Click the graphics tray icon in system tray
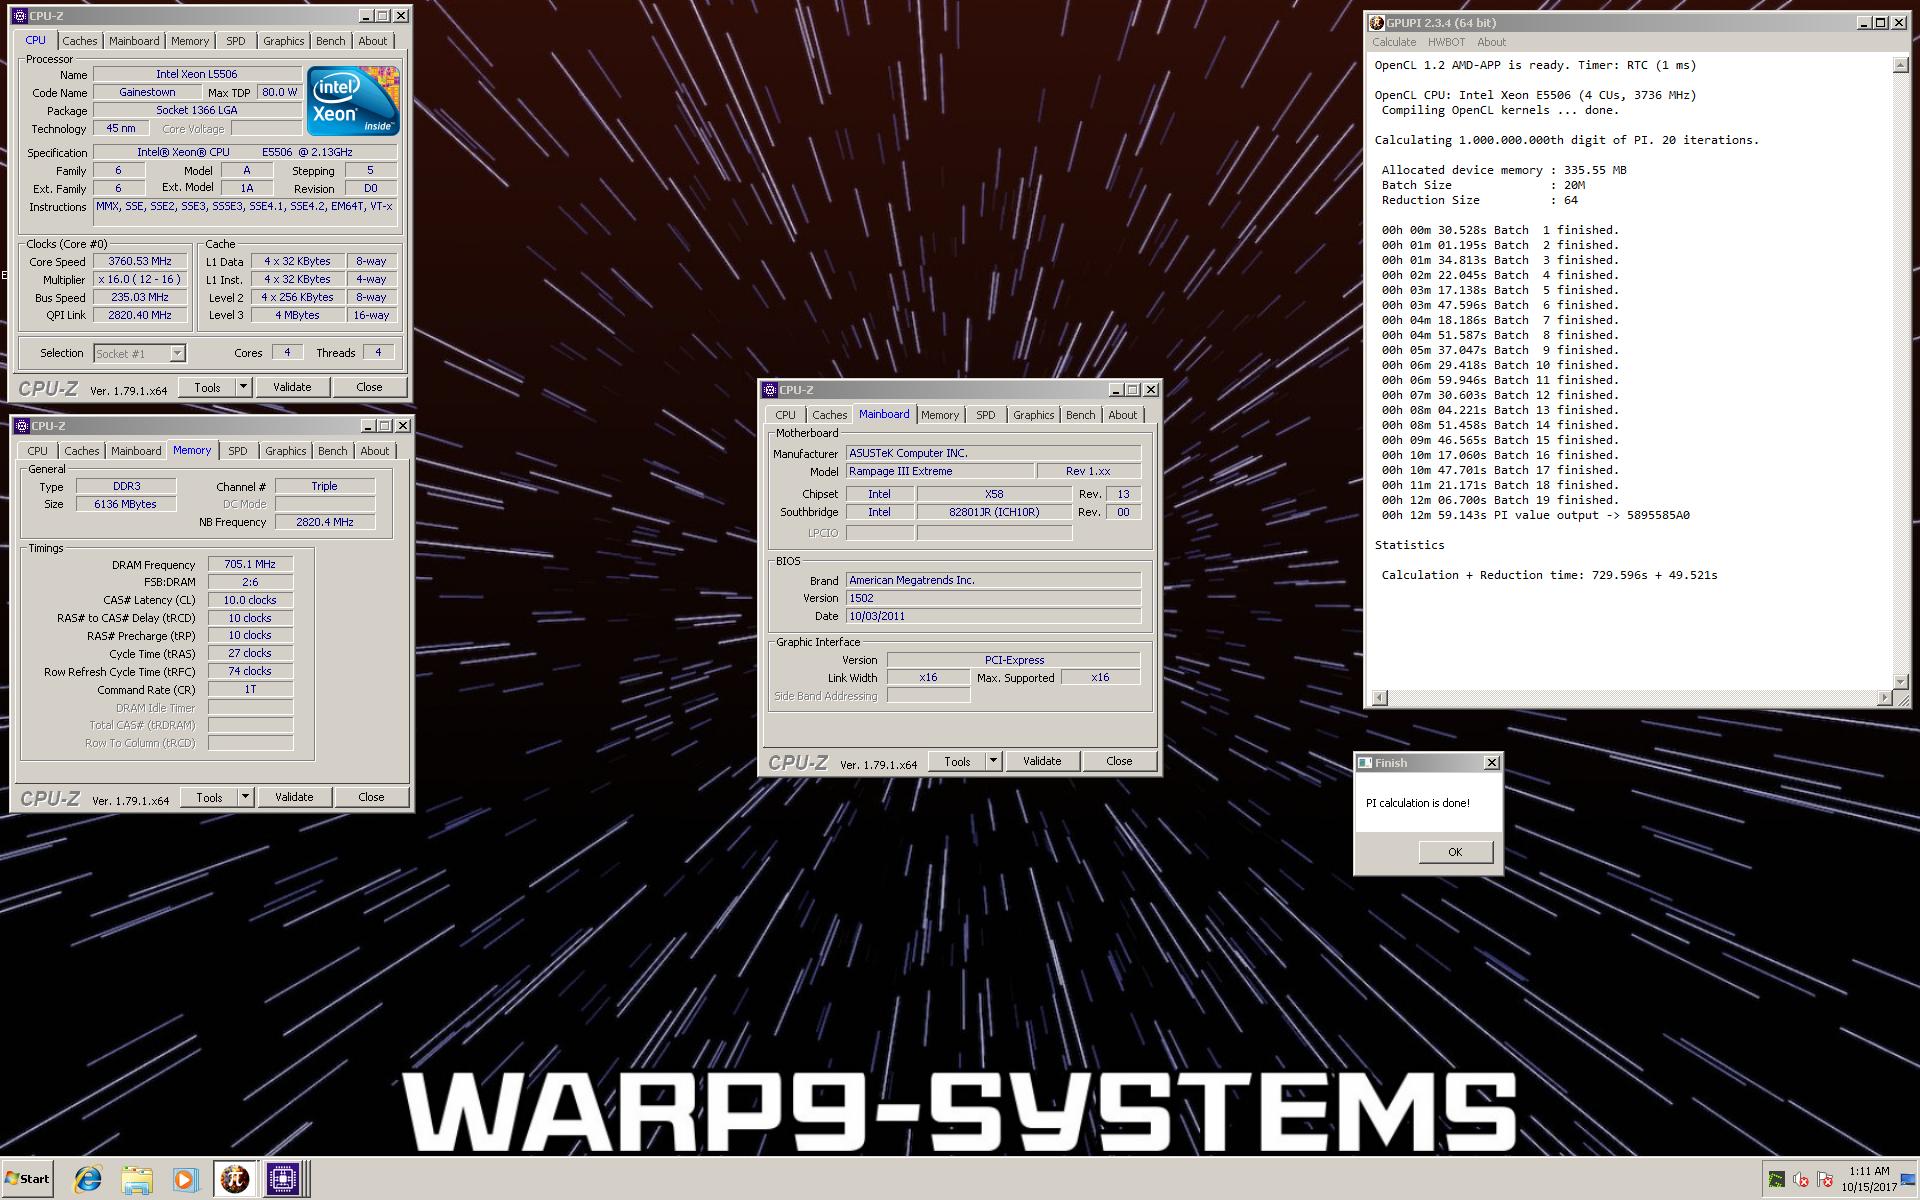 (1776, 1180)
